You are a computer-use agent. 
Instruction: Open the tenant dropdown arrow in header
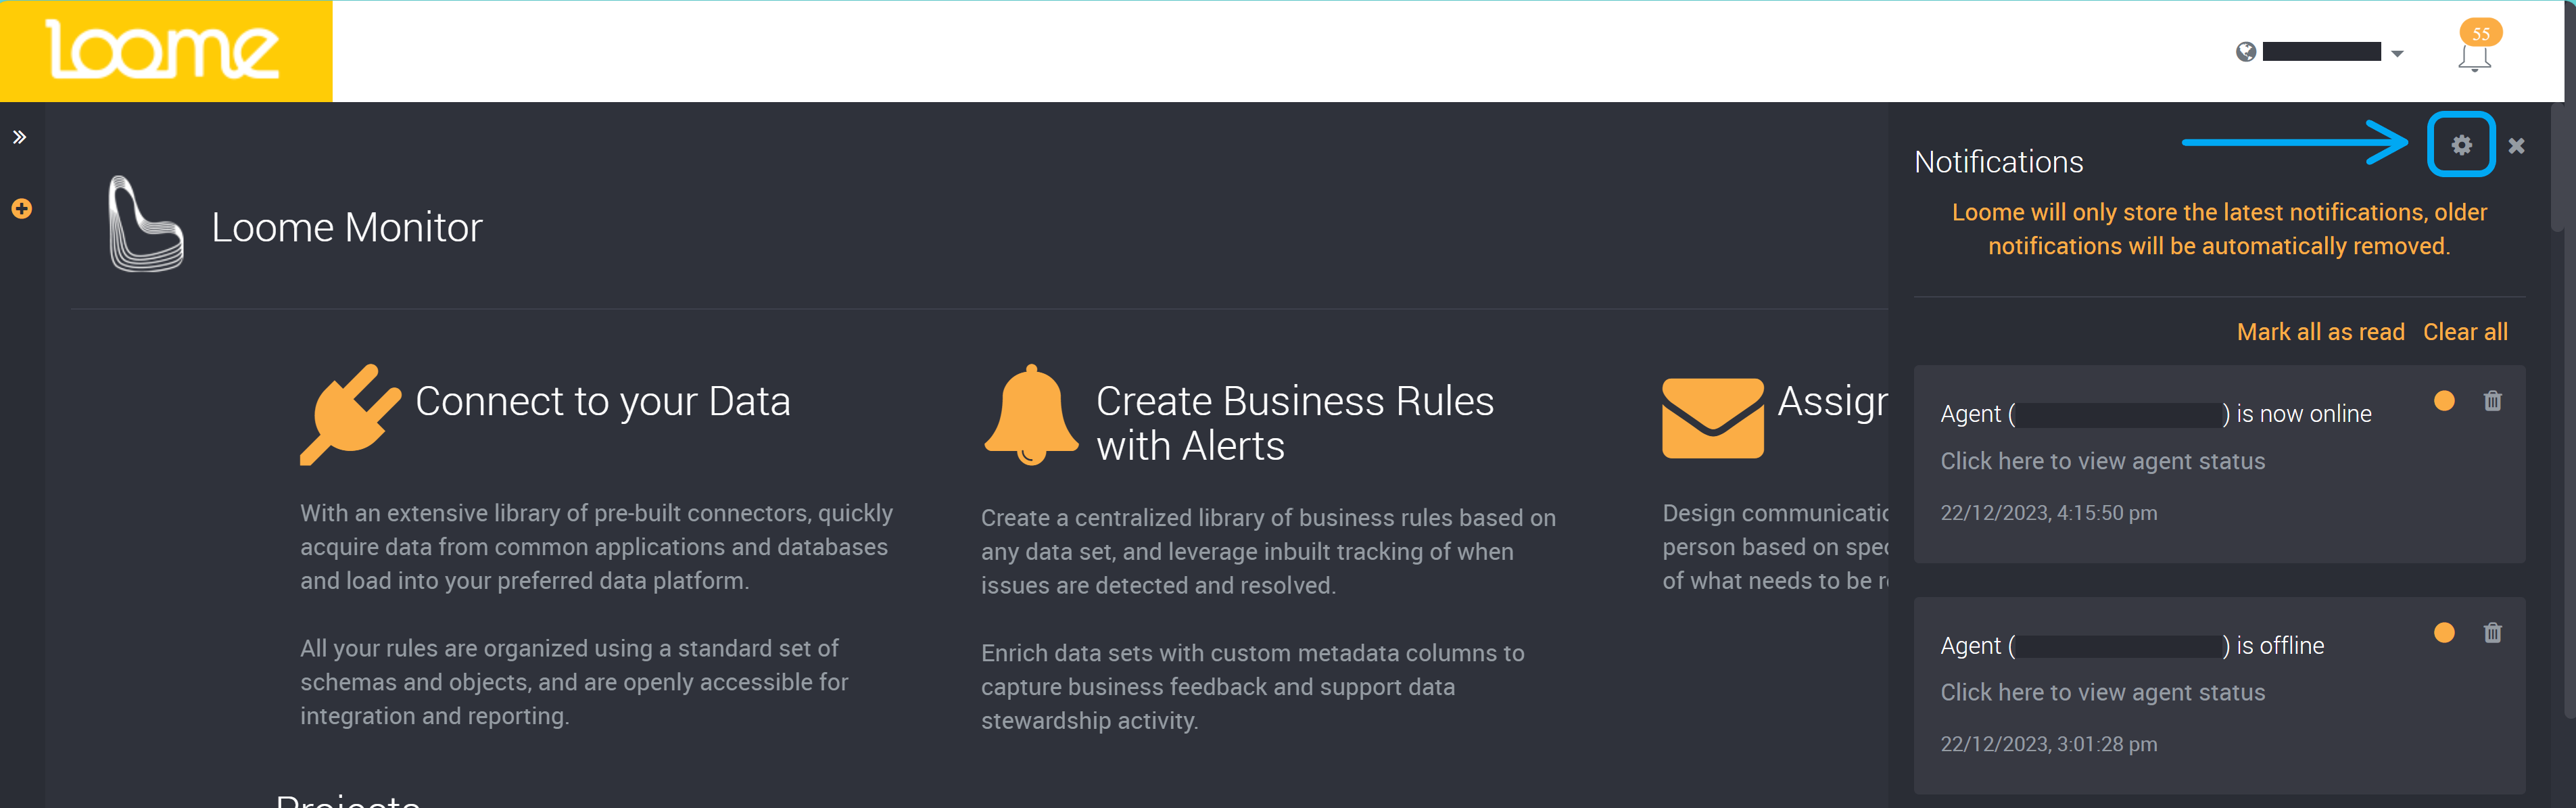pos(2397,54)
